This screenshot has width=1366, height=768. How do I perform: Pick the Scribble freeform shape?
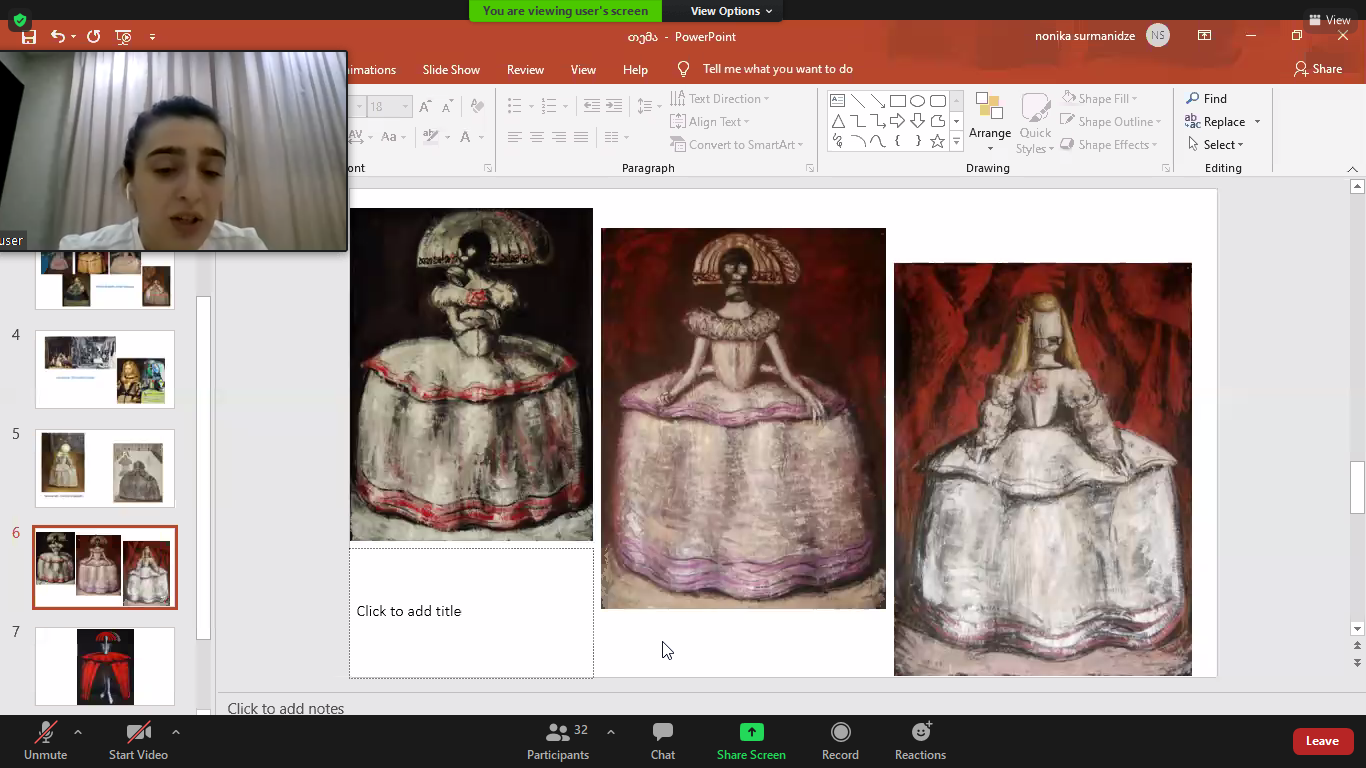pos(838,141)
